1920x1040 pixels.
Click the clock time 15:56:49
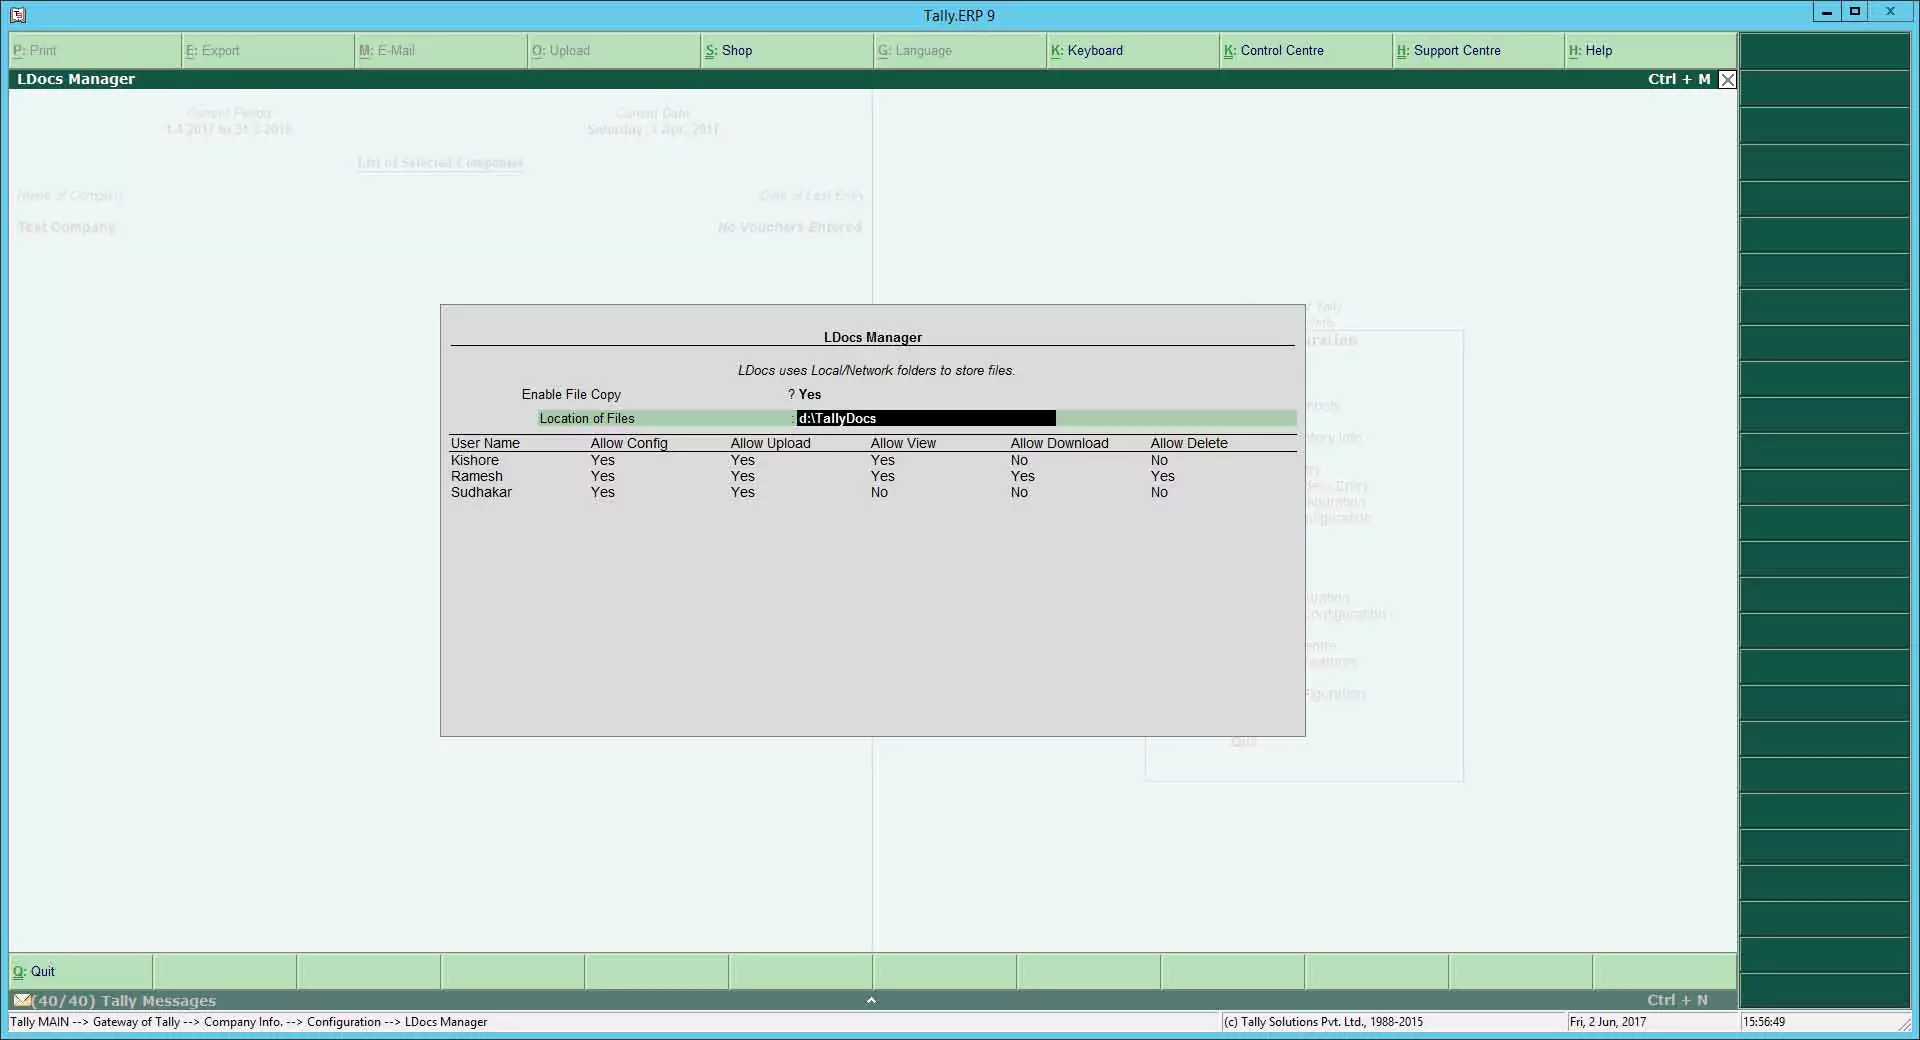point(1763,1022)
